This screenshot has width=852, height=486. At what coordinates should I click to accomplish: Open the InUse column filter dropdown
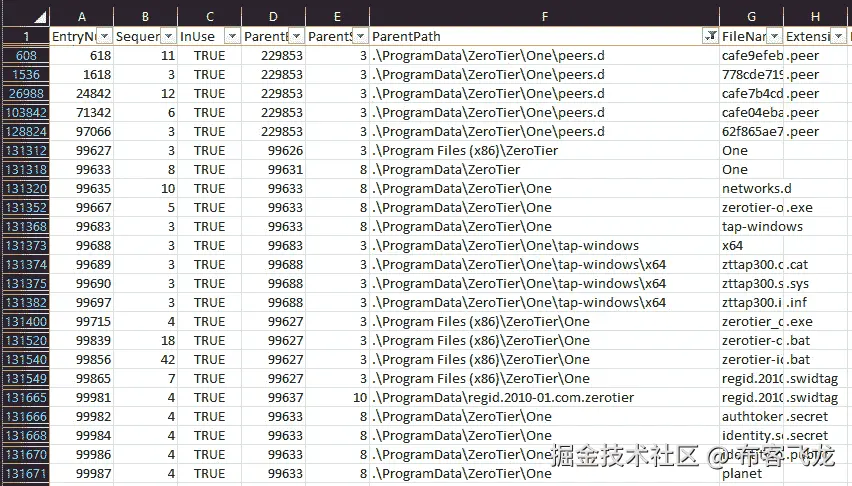tap(233, 36)
